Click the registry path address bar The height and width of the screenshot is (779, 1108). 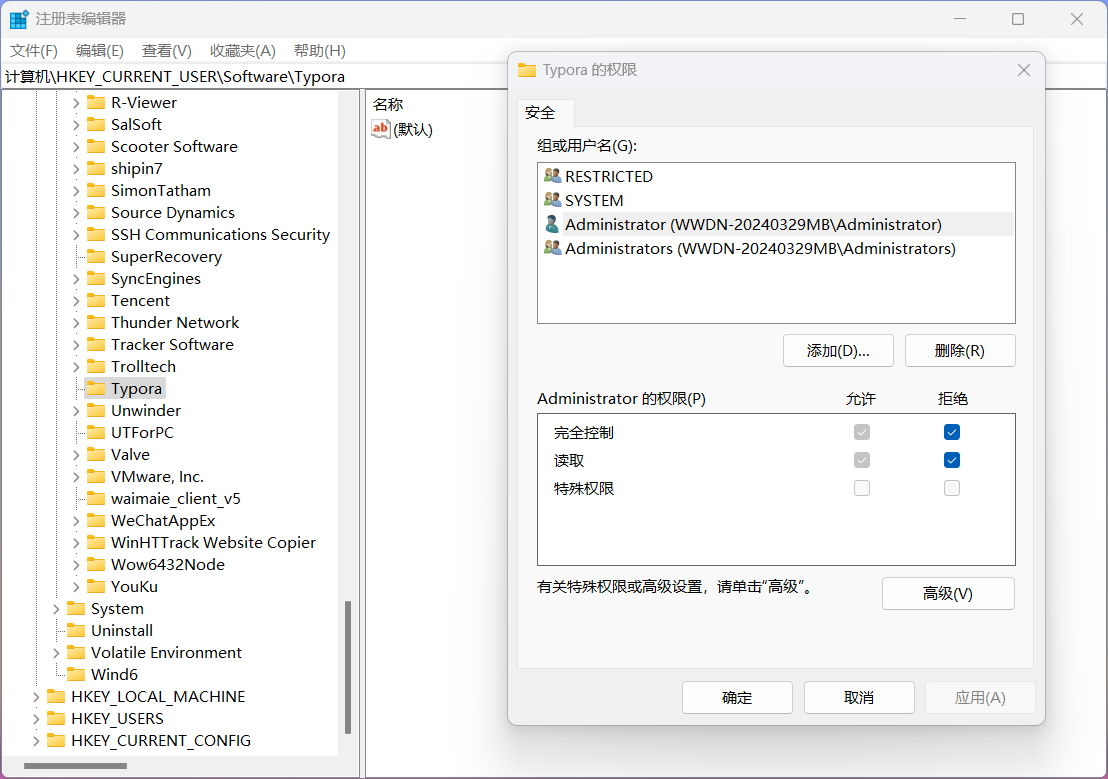point(250,77)
